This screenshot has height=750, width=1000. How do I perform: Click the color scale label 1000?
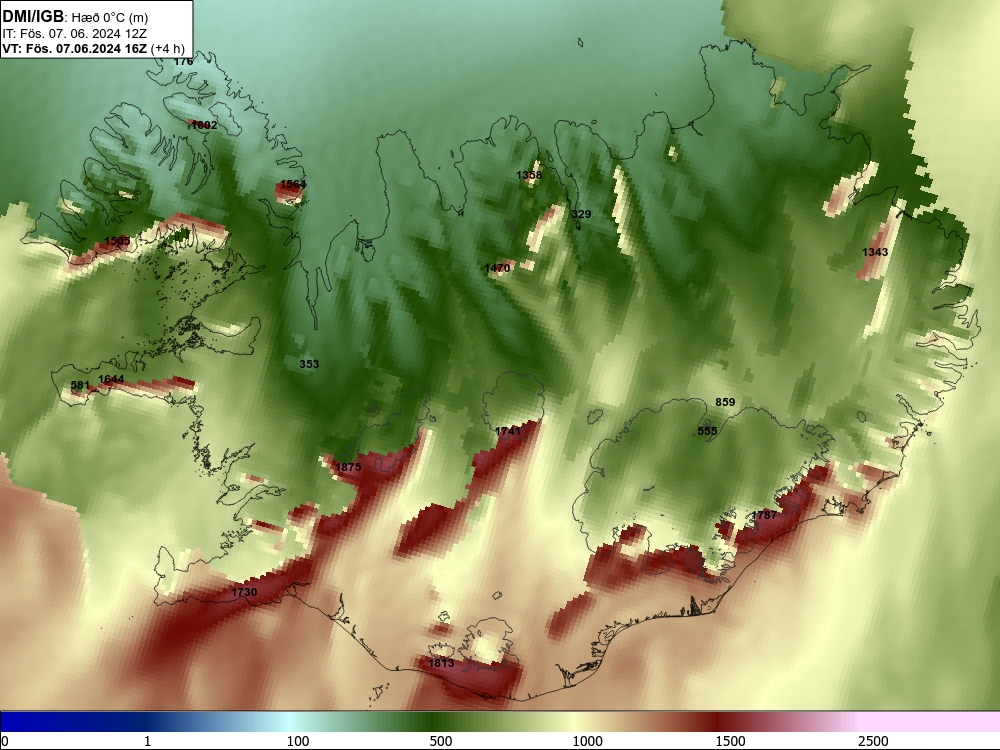pyautogui.click(x=587, y=740)
